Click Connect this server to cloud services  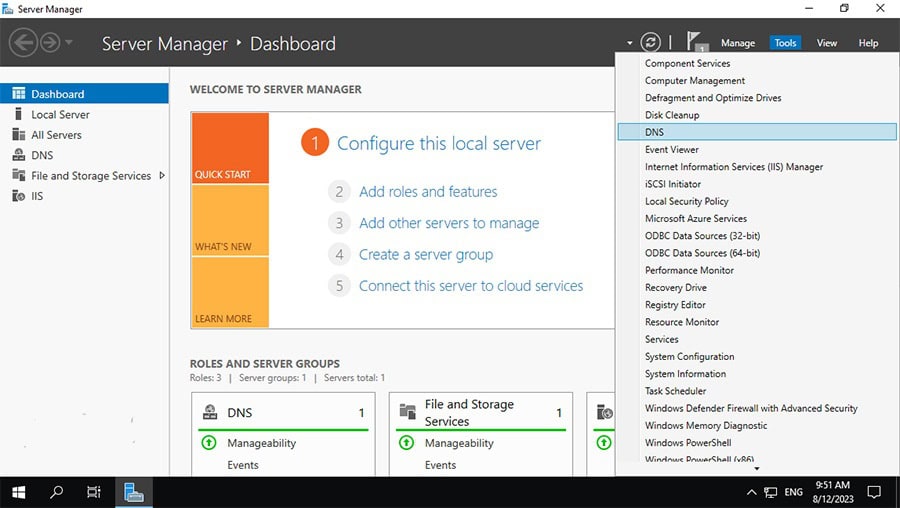[471, 286]
